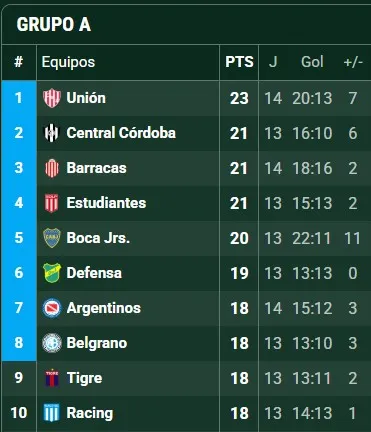Open the Boca Jrs. team name
Screen dimensions: 371x432
(x=98, y=238)
